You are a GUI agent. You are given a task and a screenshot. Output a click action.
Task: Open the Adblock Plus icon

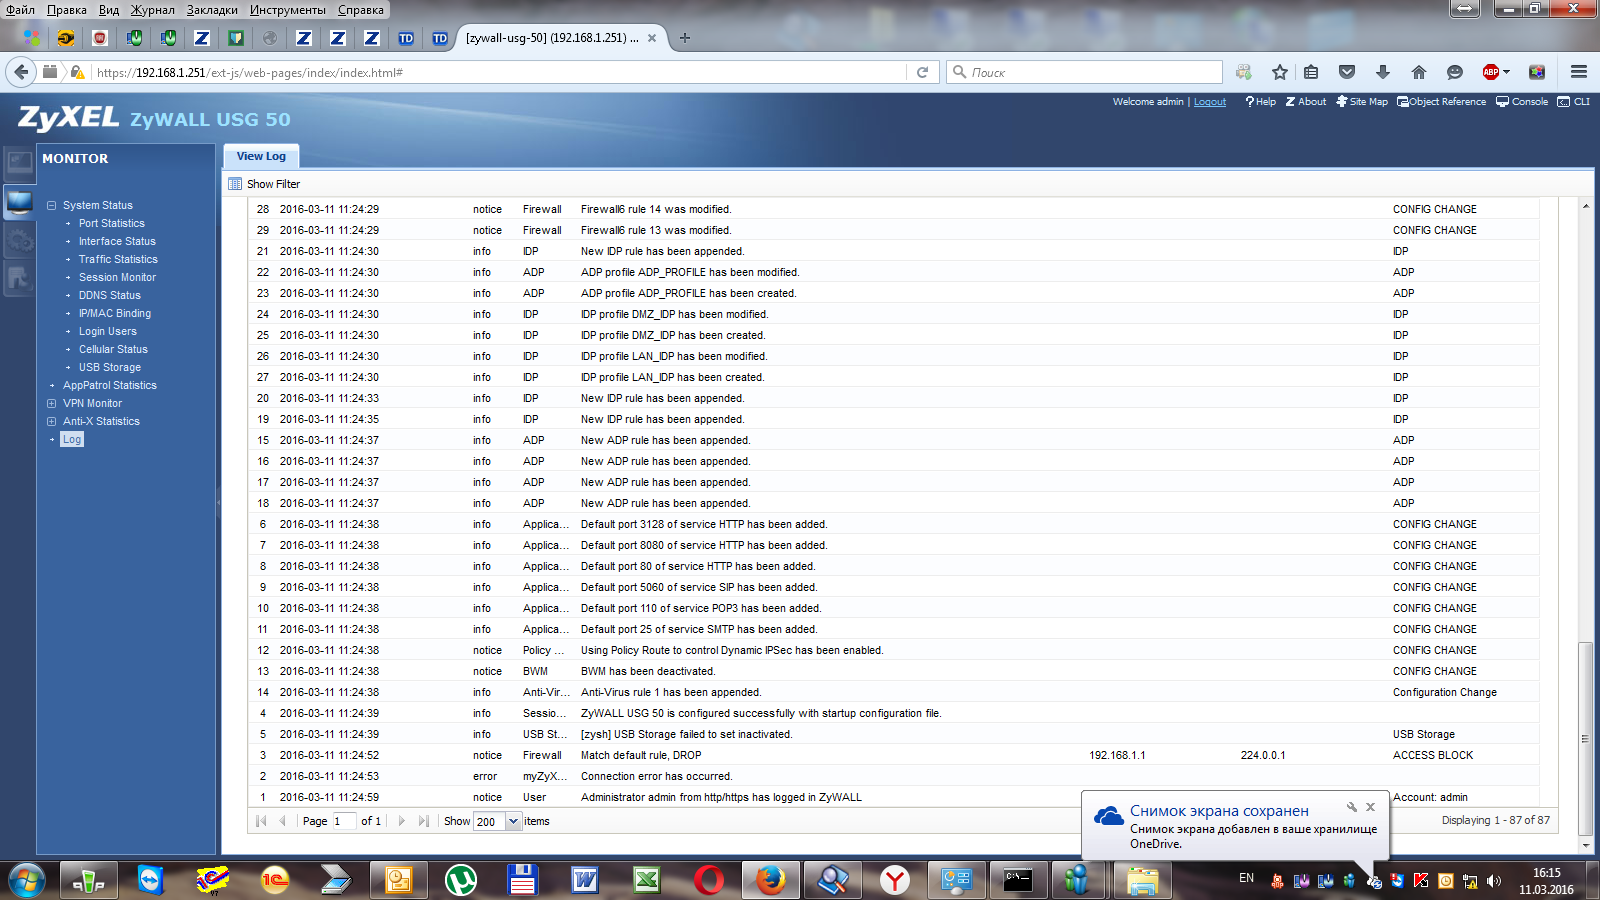coord(1491,72)
